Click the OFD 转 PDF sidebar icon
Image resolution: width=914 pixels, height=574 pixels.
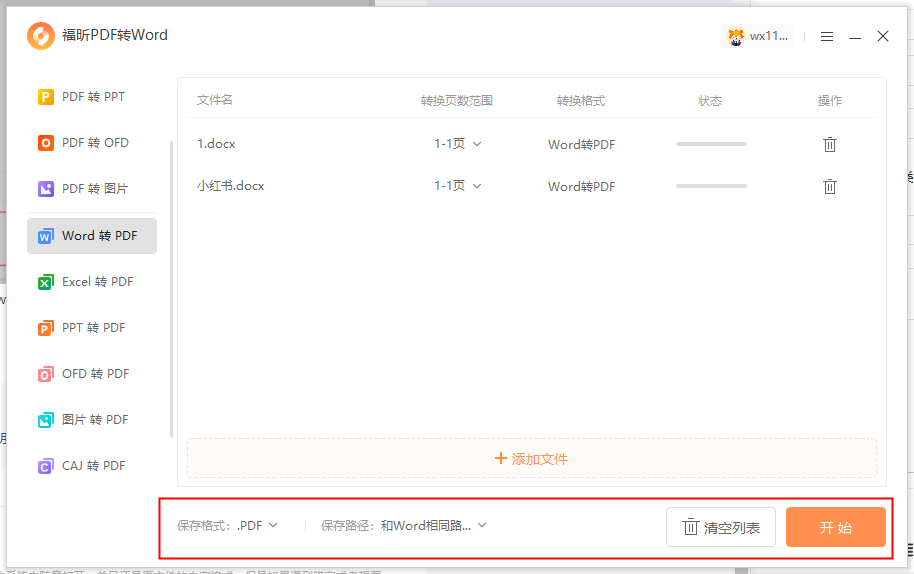(x=46, y=374)
